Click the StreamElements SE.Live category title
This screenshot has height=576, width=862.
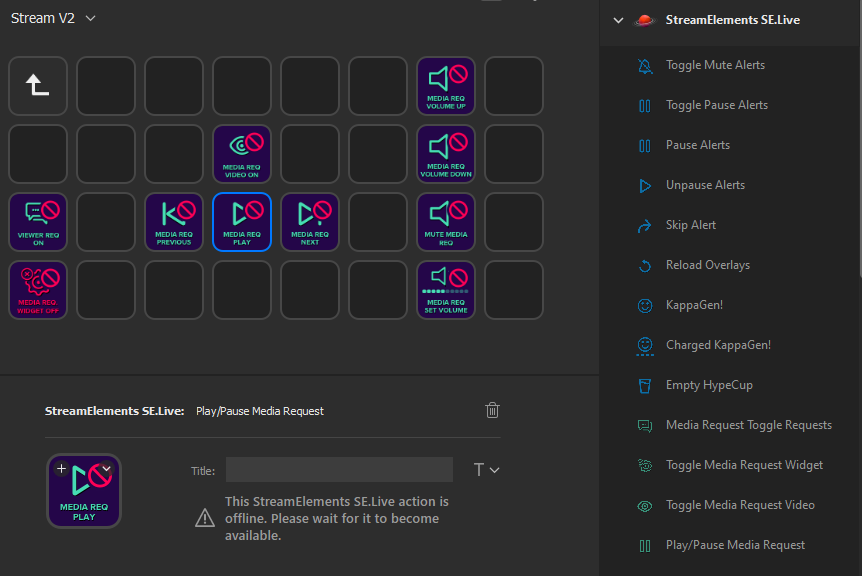click(733, 20)
